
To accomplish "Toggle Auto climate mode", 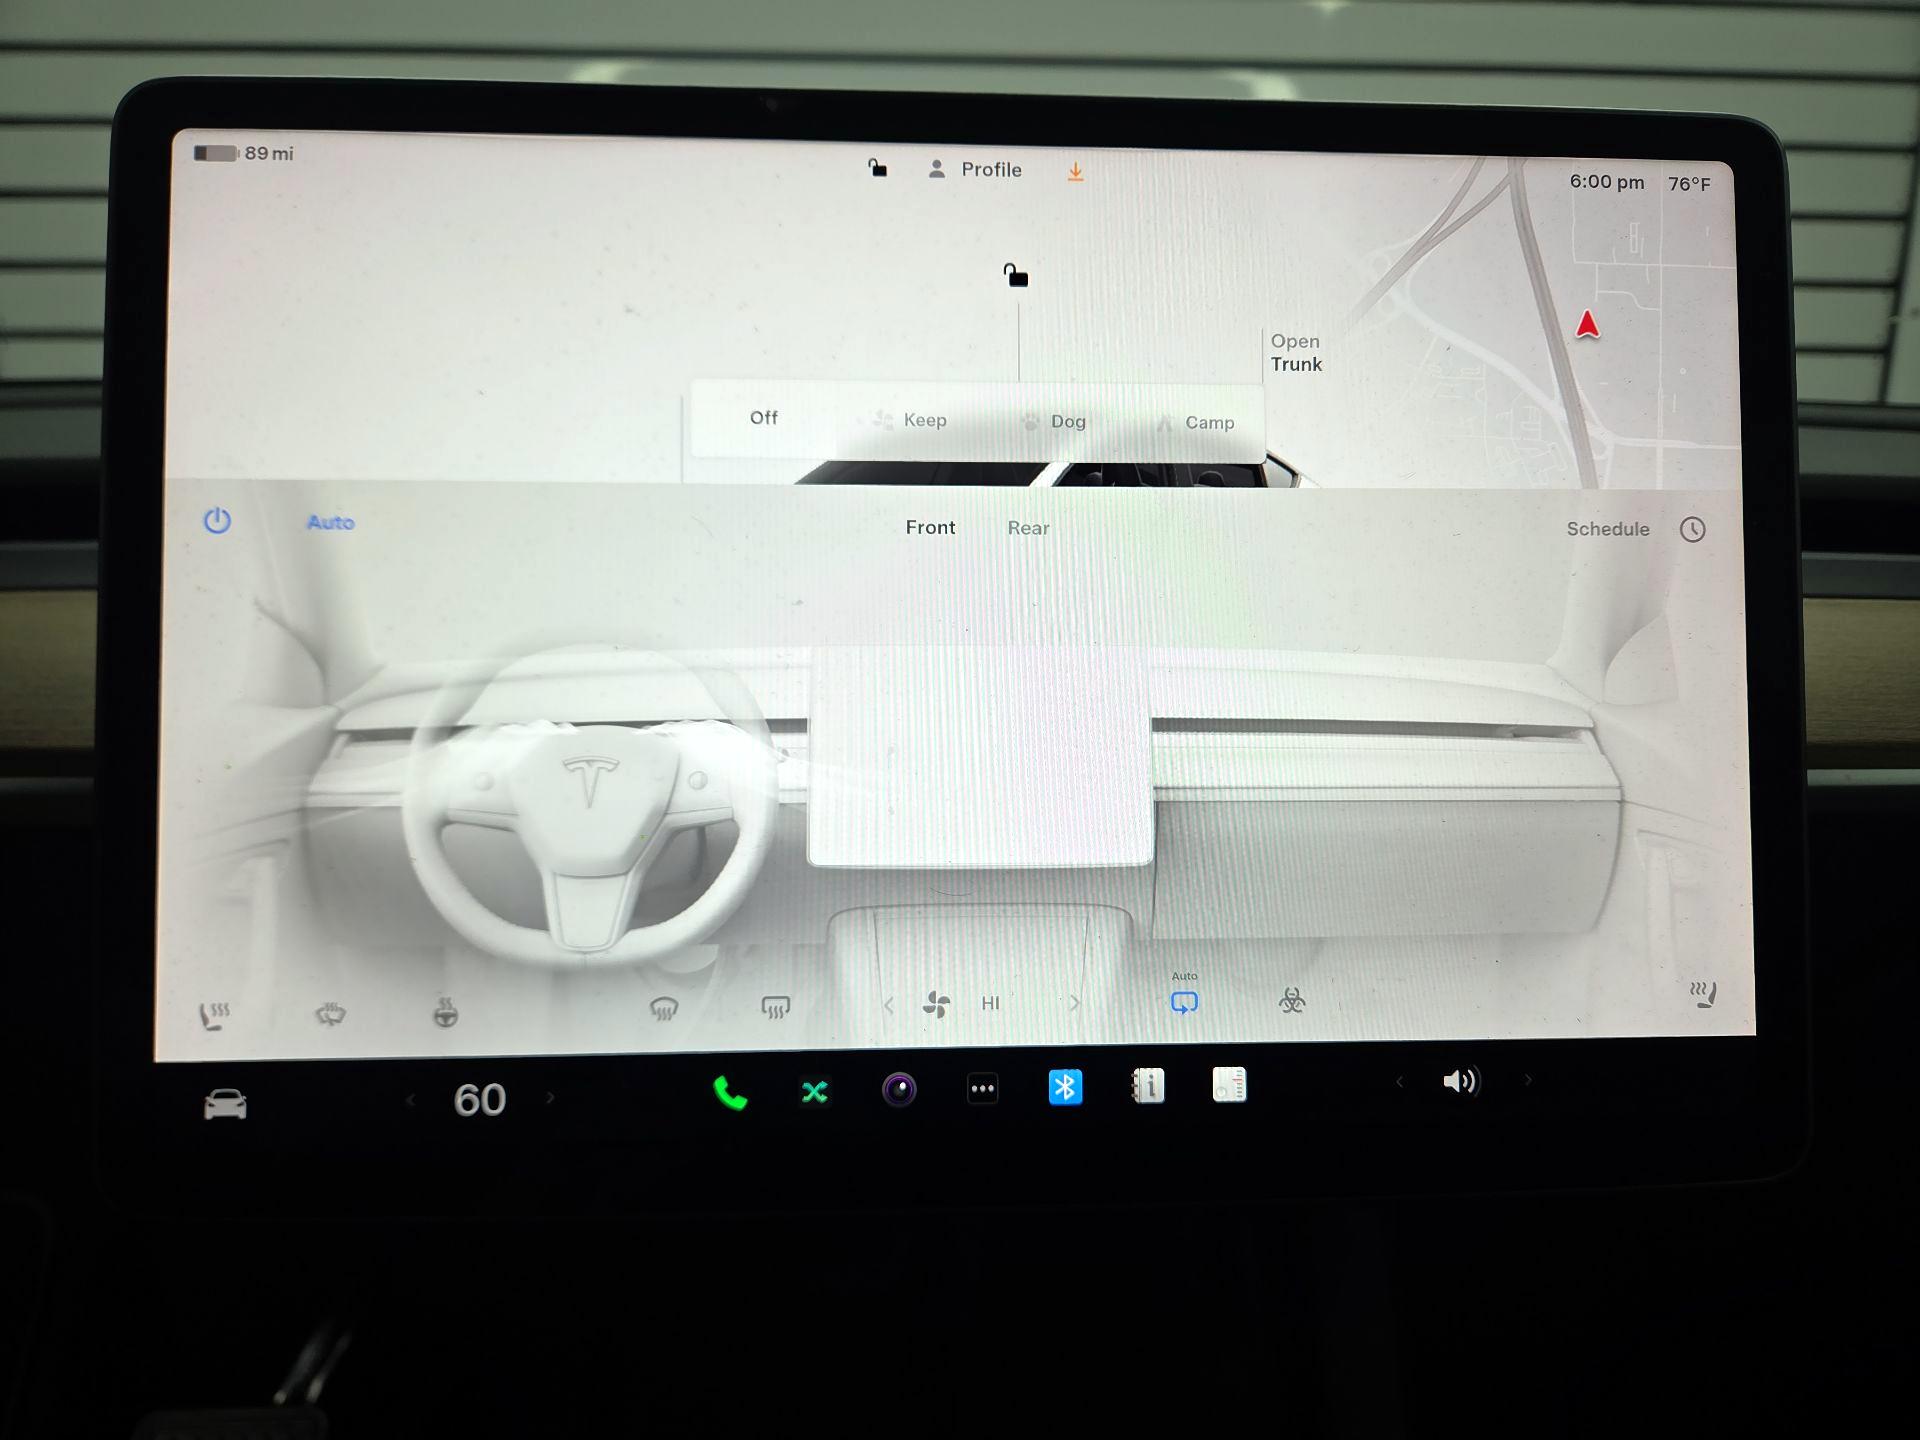I will tap(330, 522).
